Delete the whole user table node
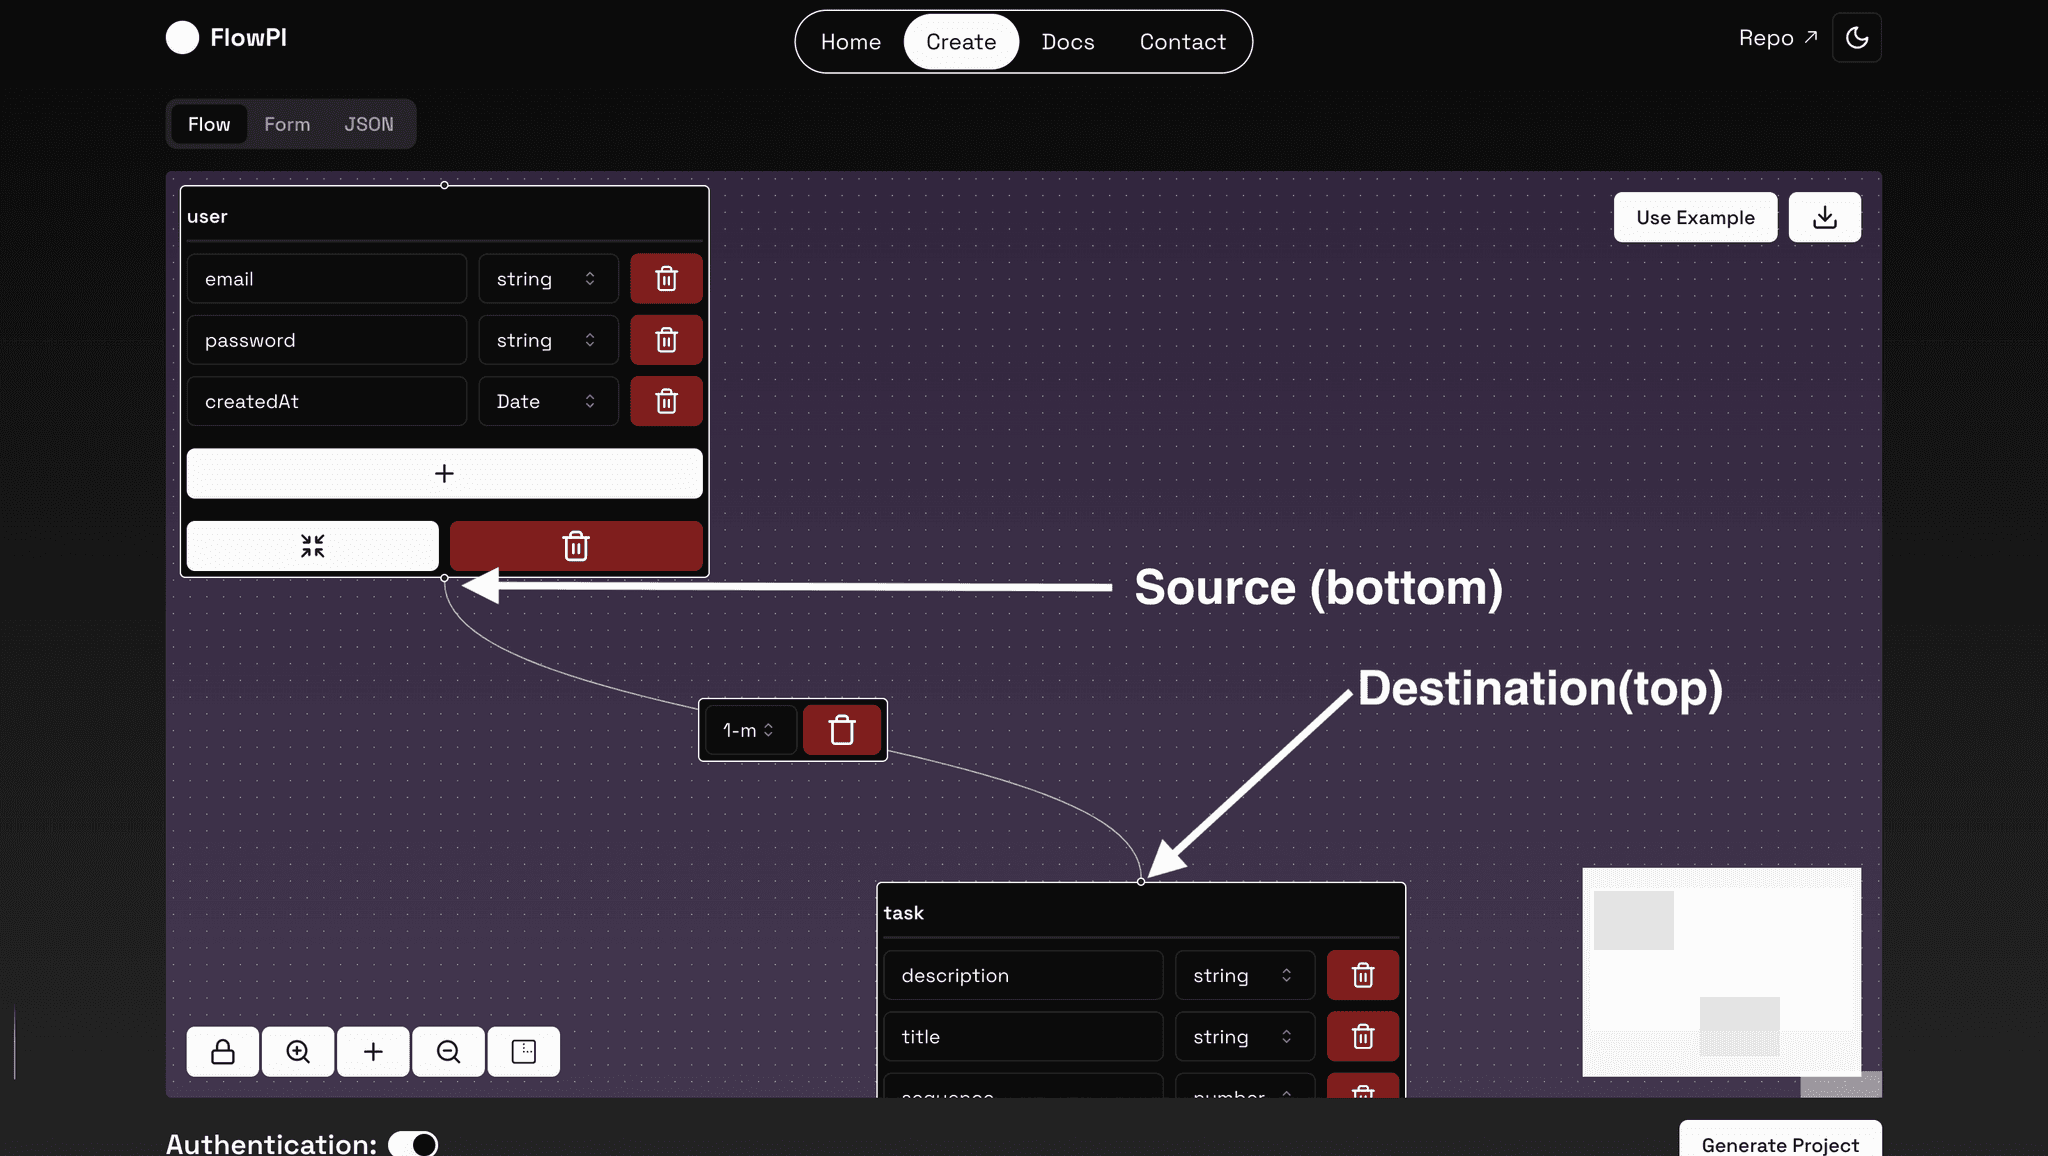 point(576,546)
